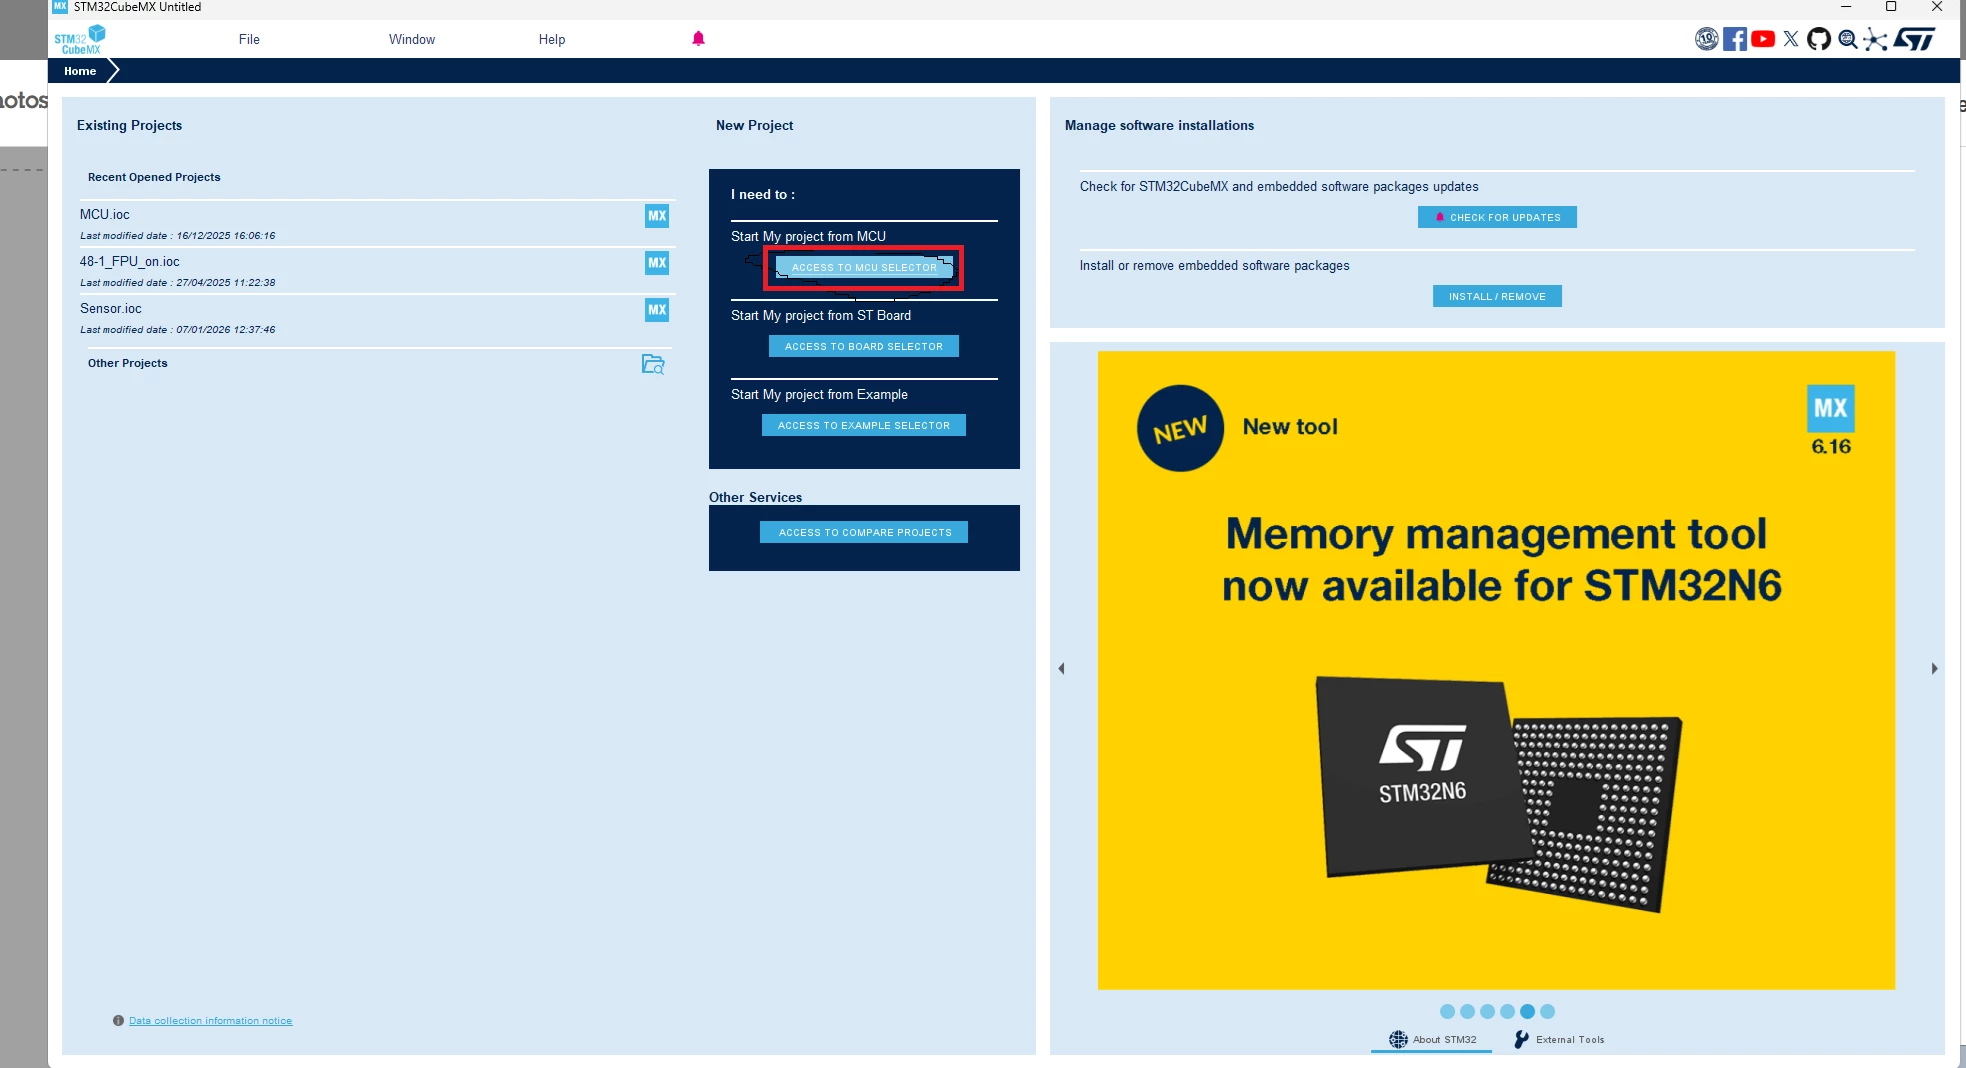1966x1068 pixels.
Task: Click Access to Board Selector
Action: pos(864,346)
